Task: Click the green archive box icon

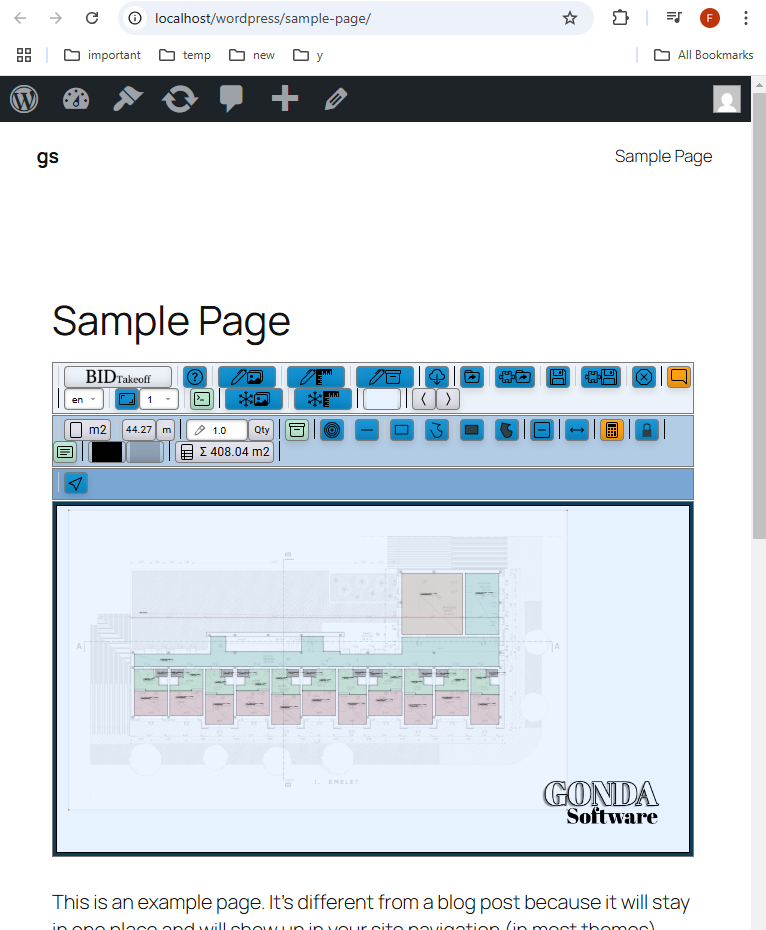Action: pos(297,430)
